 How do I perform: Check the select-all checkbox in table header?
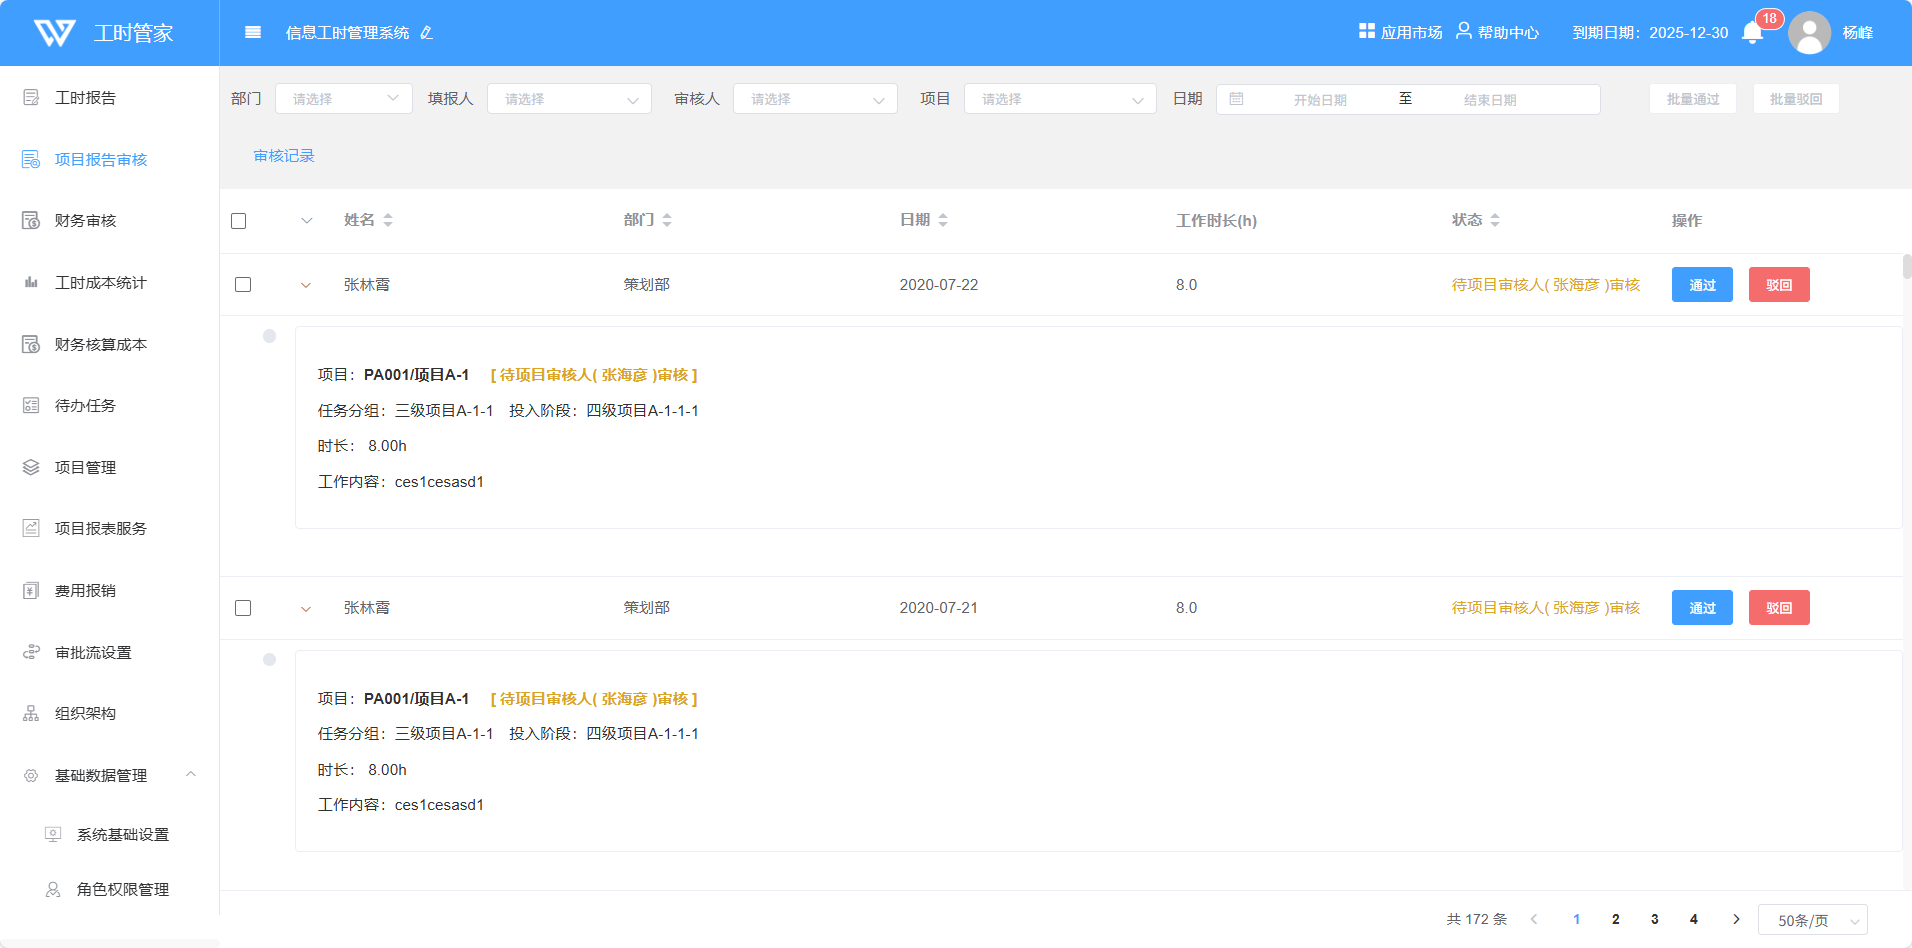pyautogui.click(x=239, y=221)
